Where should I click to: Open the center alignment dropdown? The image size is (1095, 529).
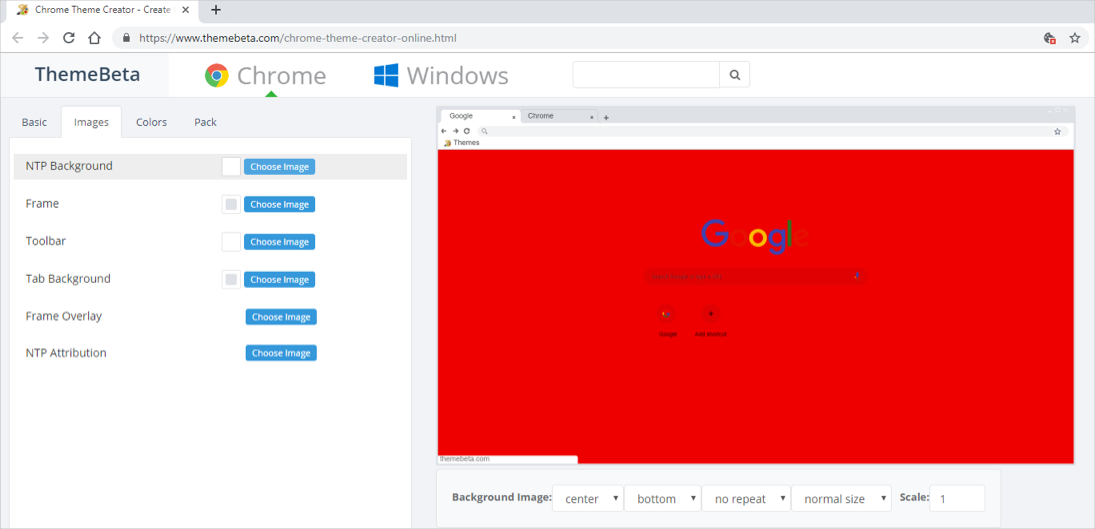point(588,498)
